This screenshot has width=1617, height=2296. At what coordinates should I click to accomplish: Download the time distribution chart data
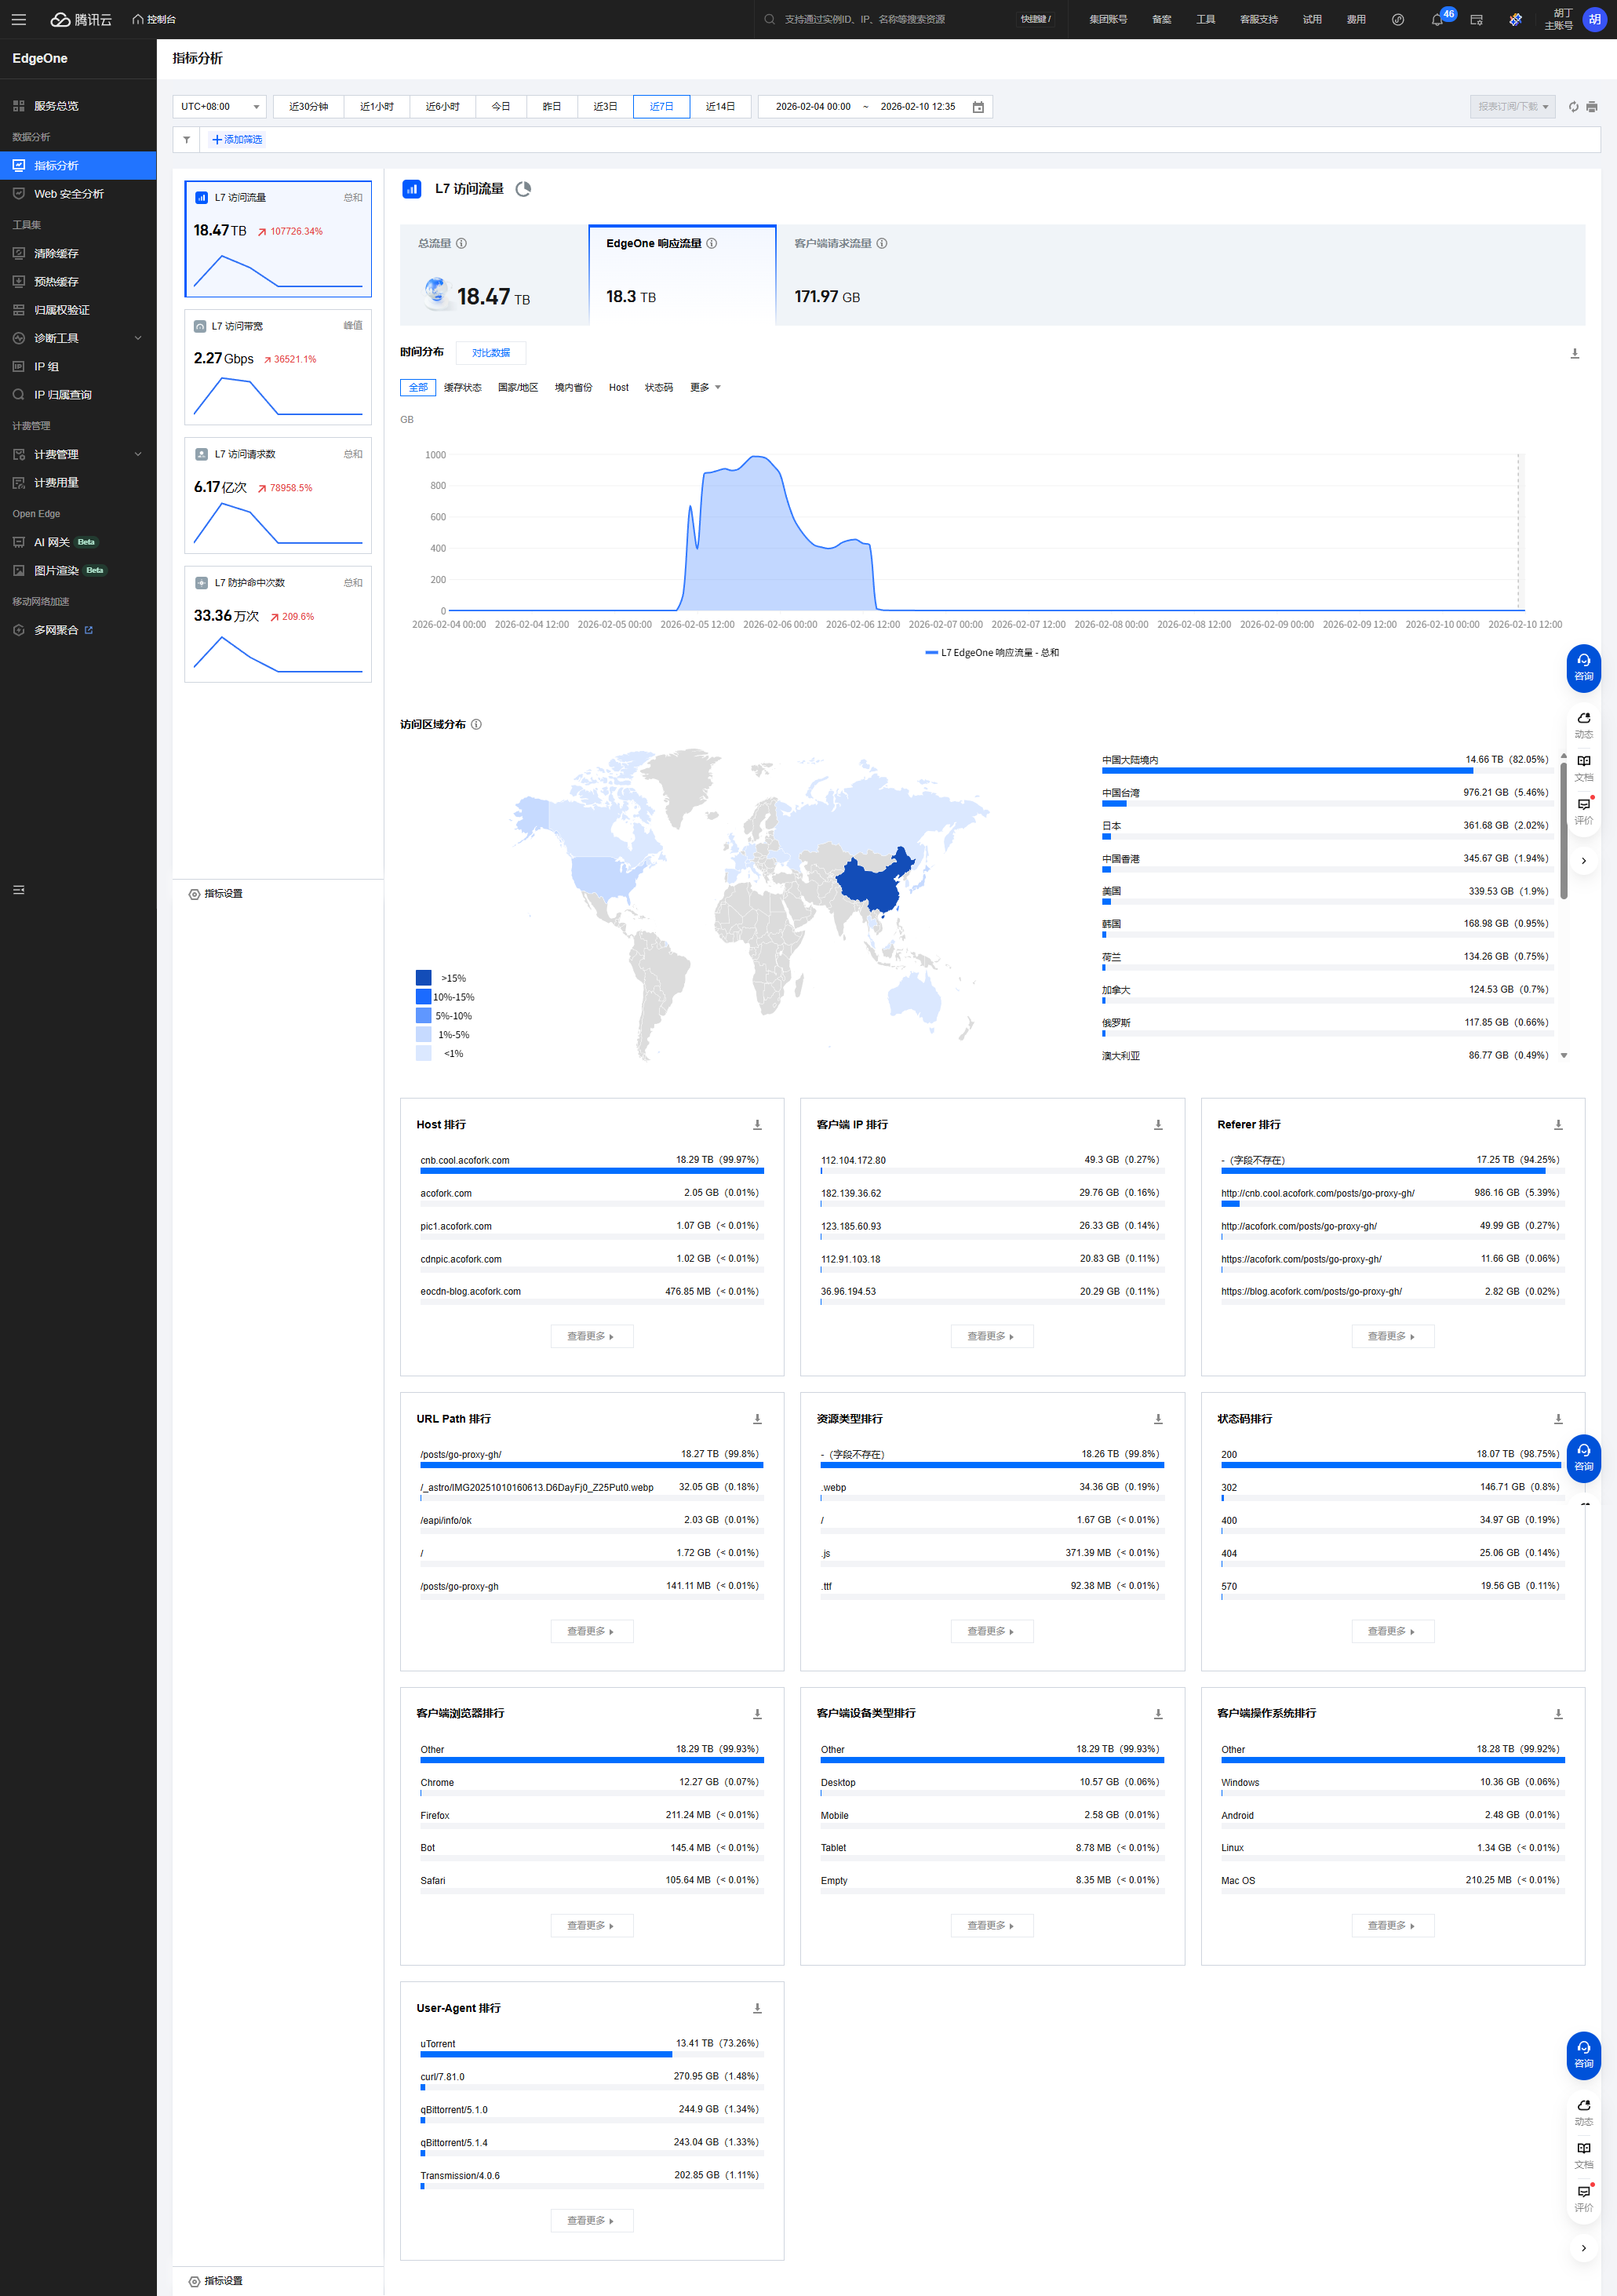click(x=1574, y=354)
